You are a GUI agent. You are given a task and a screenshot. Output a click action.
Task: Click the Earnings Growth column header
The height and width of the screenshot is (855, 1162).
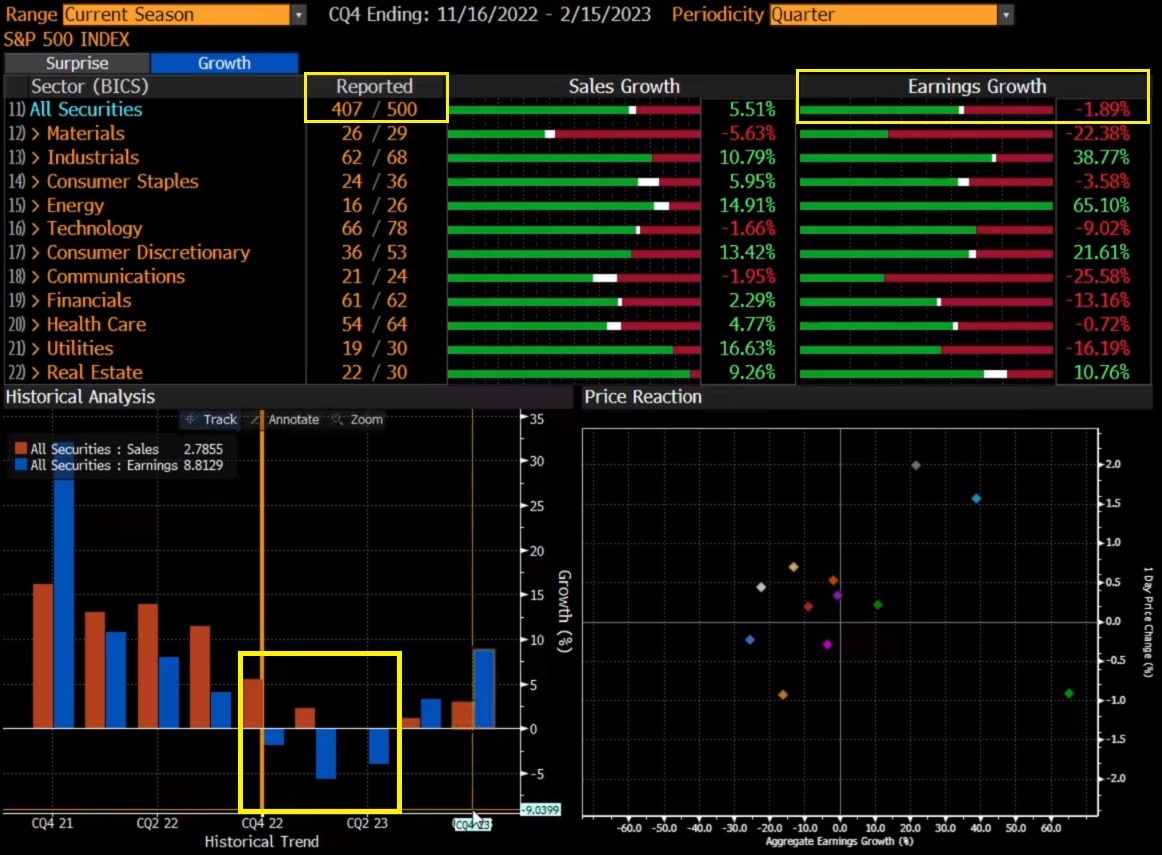click(x=977, y=87)
